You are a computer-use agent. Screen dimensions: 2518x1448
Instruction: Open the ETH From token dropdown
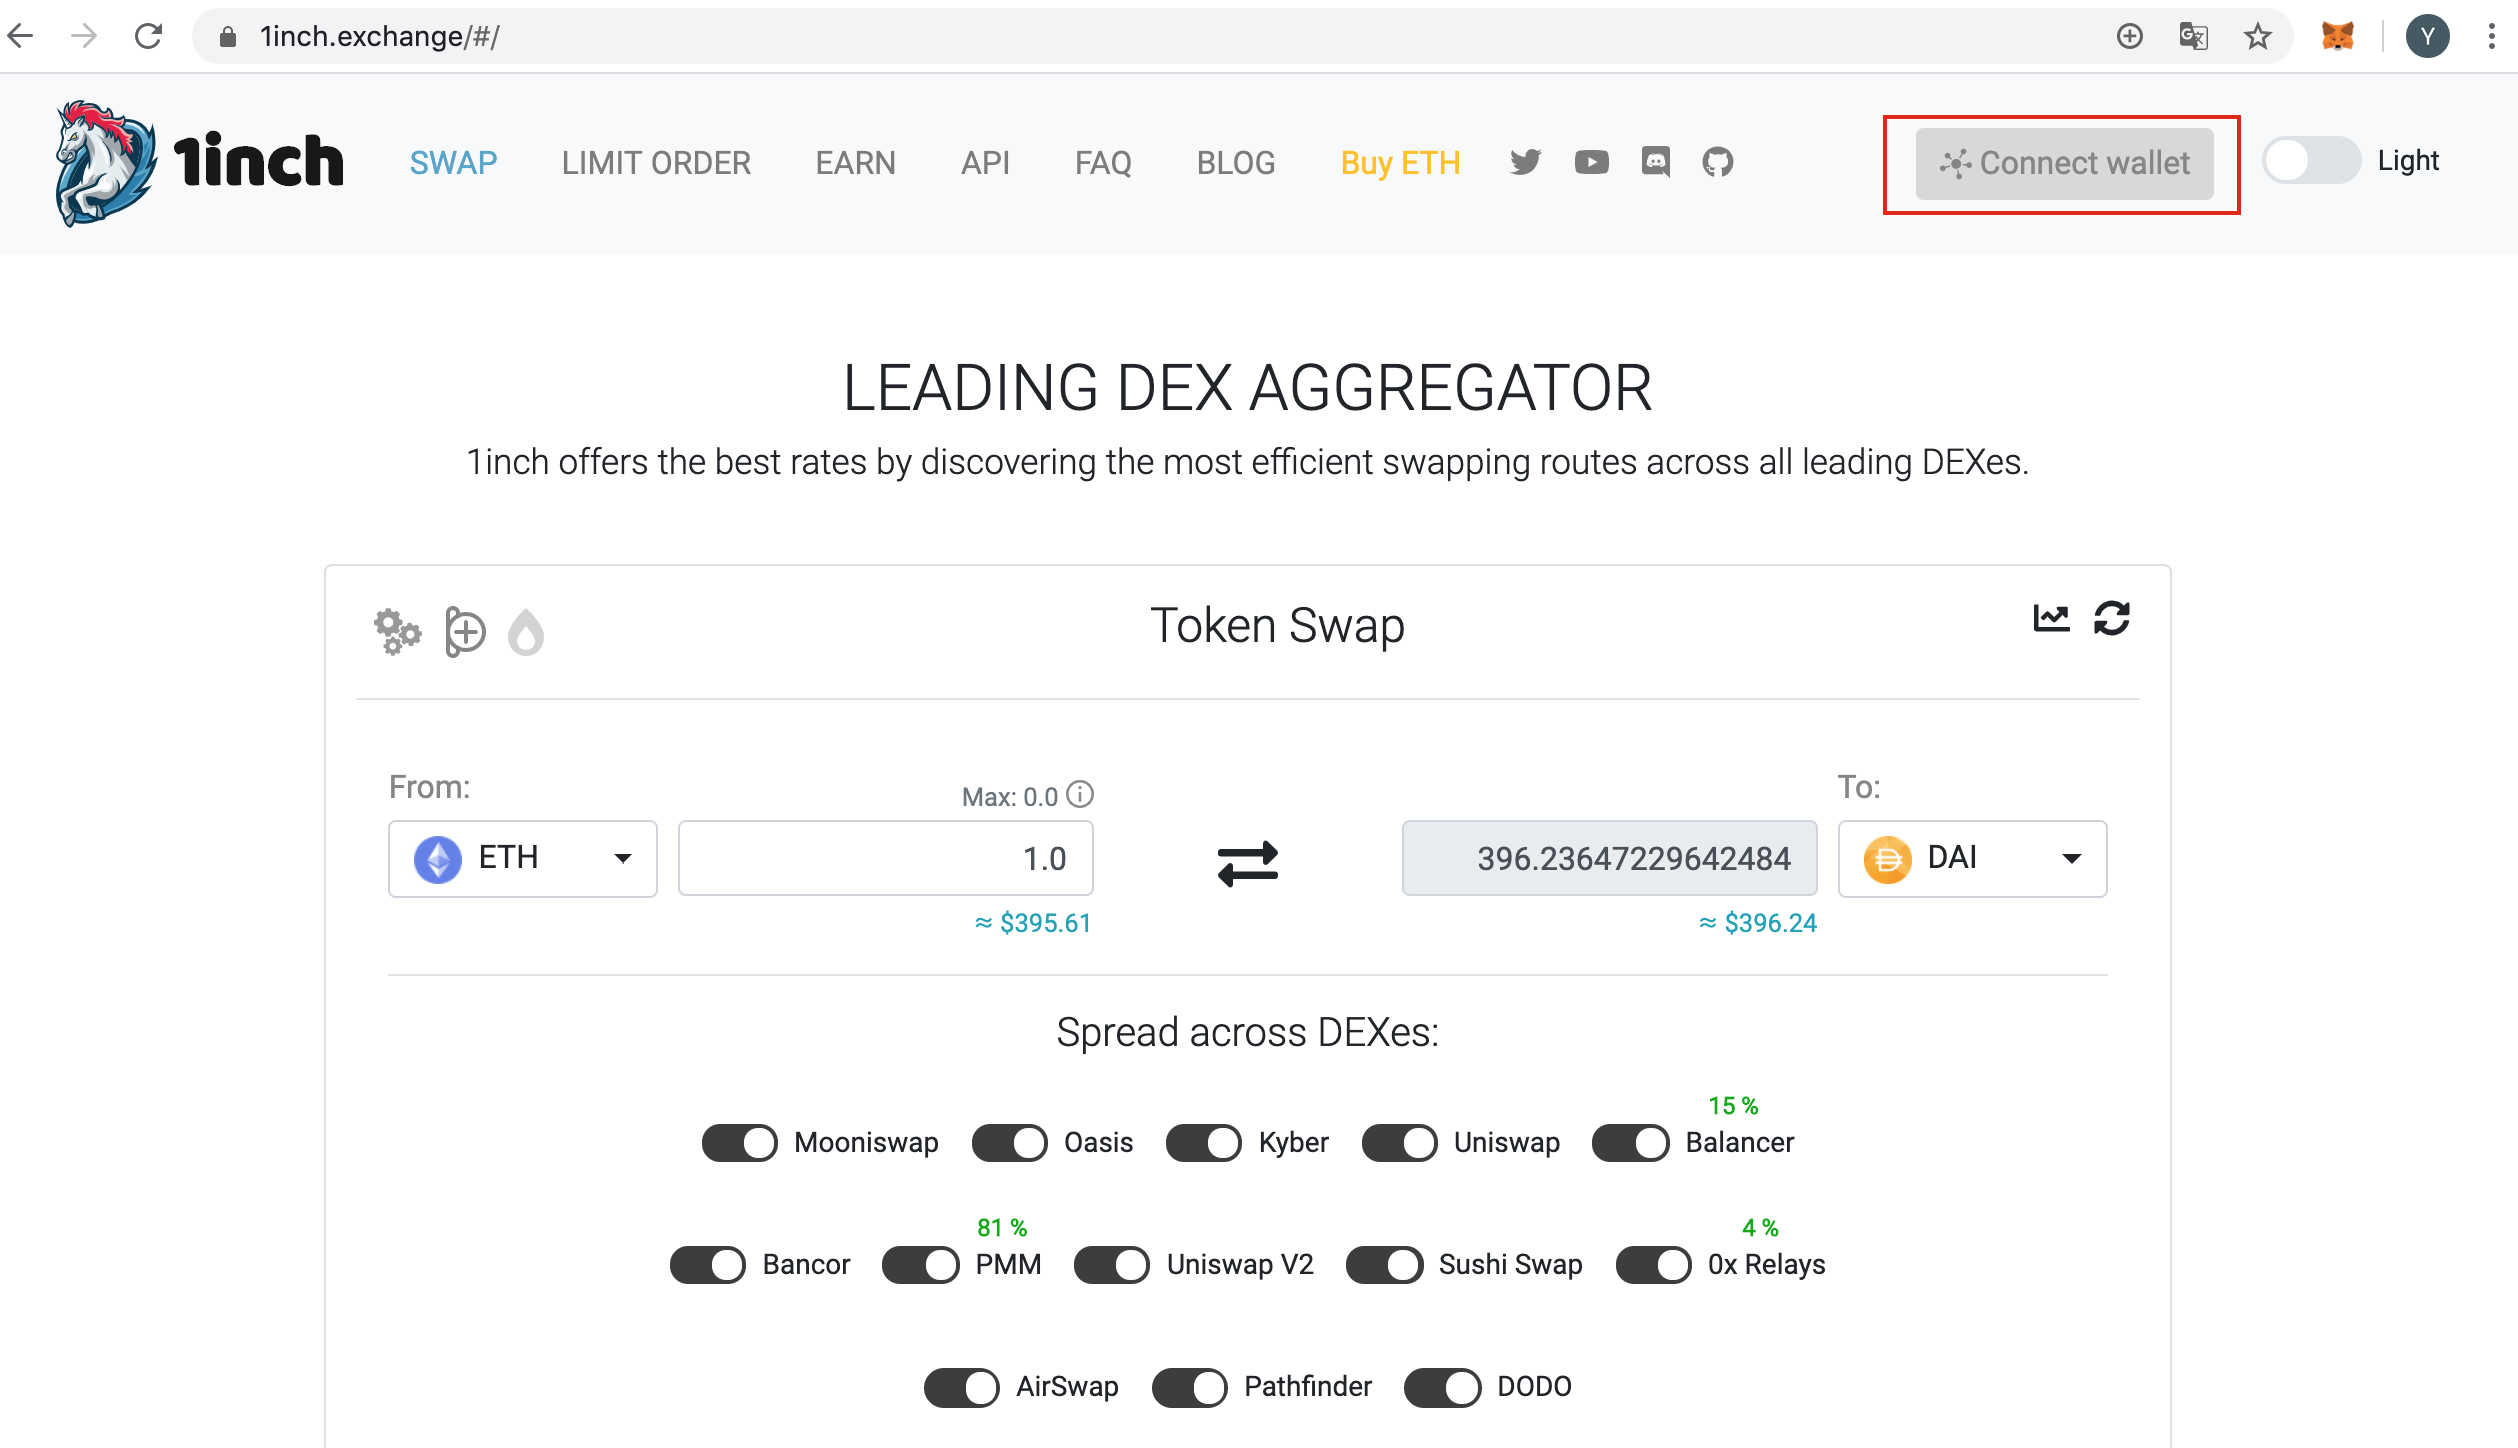pos(523,859)
